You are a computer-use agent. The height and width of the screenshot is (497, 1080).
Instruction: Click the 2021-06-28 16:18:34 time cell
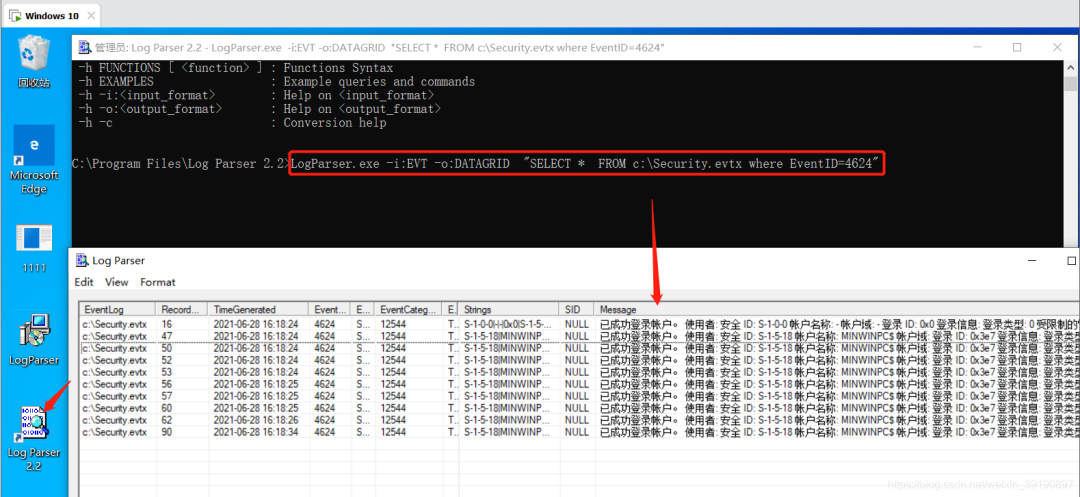(x=259, y=432)
